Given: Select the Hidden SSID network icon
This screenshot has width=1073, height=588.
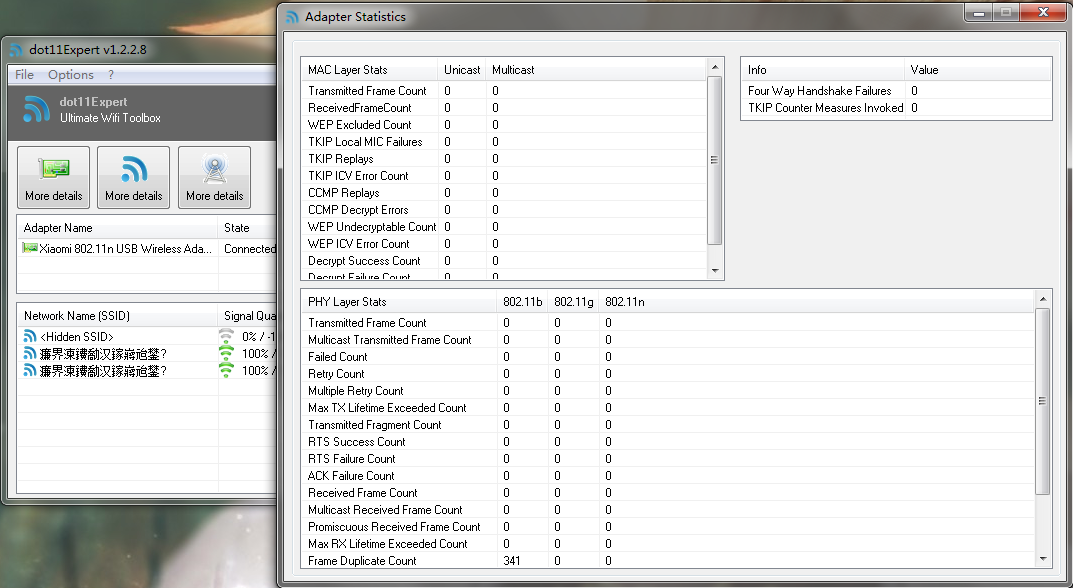Looking at the screenshot, I should [x=30, y=337].
